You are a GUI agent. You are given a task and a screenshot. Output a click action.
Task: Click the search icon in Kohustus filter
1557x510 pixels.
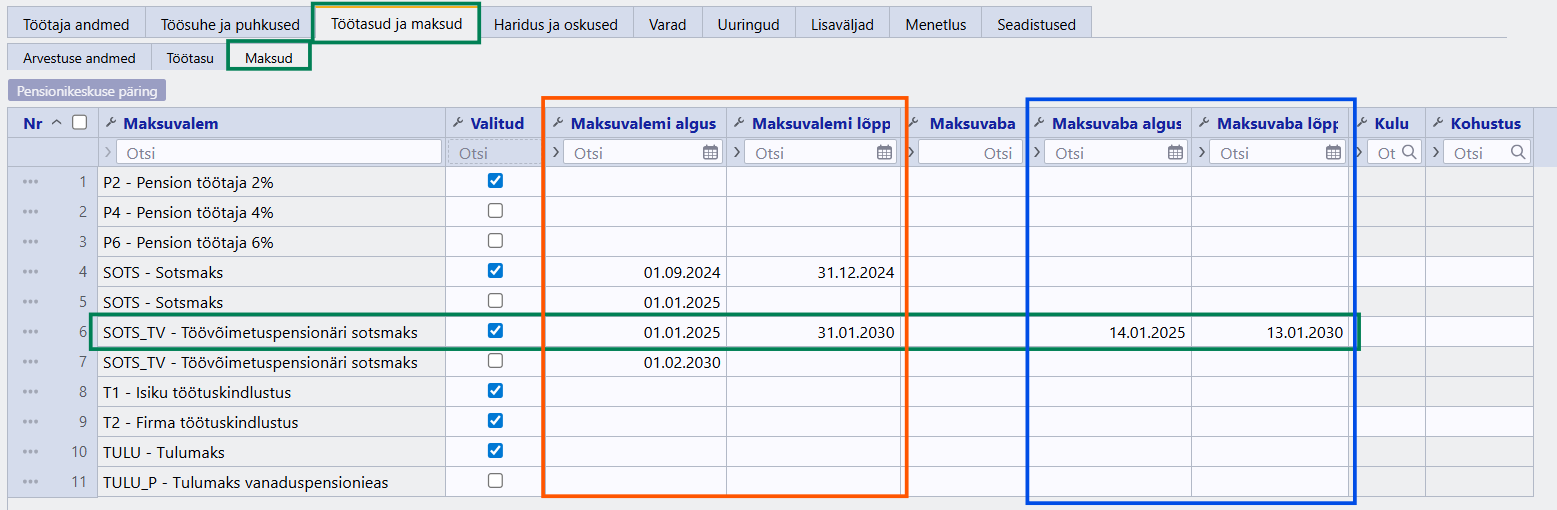(x=1517, y=153)
